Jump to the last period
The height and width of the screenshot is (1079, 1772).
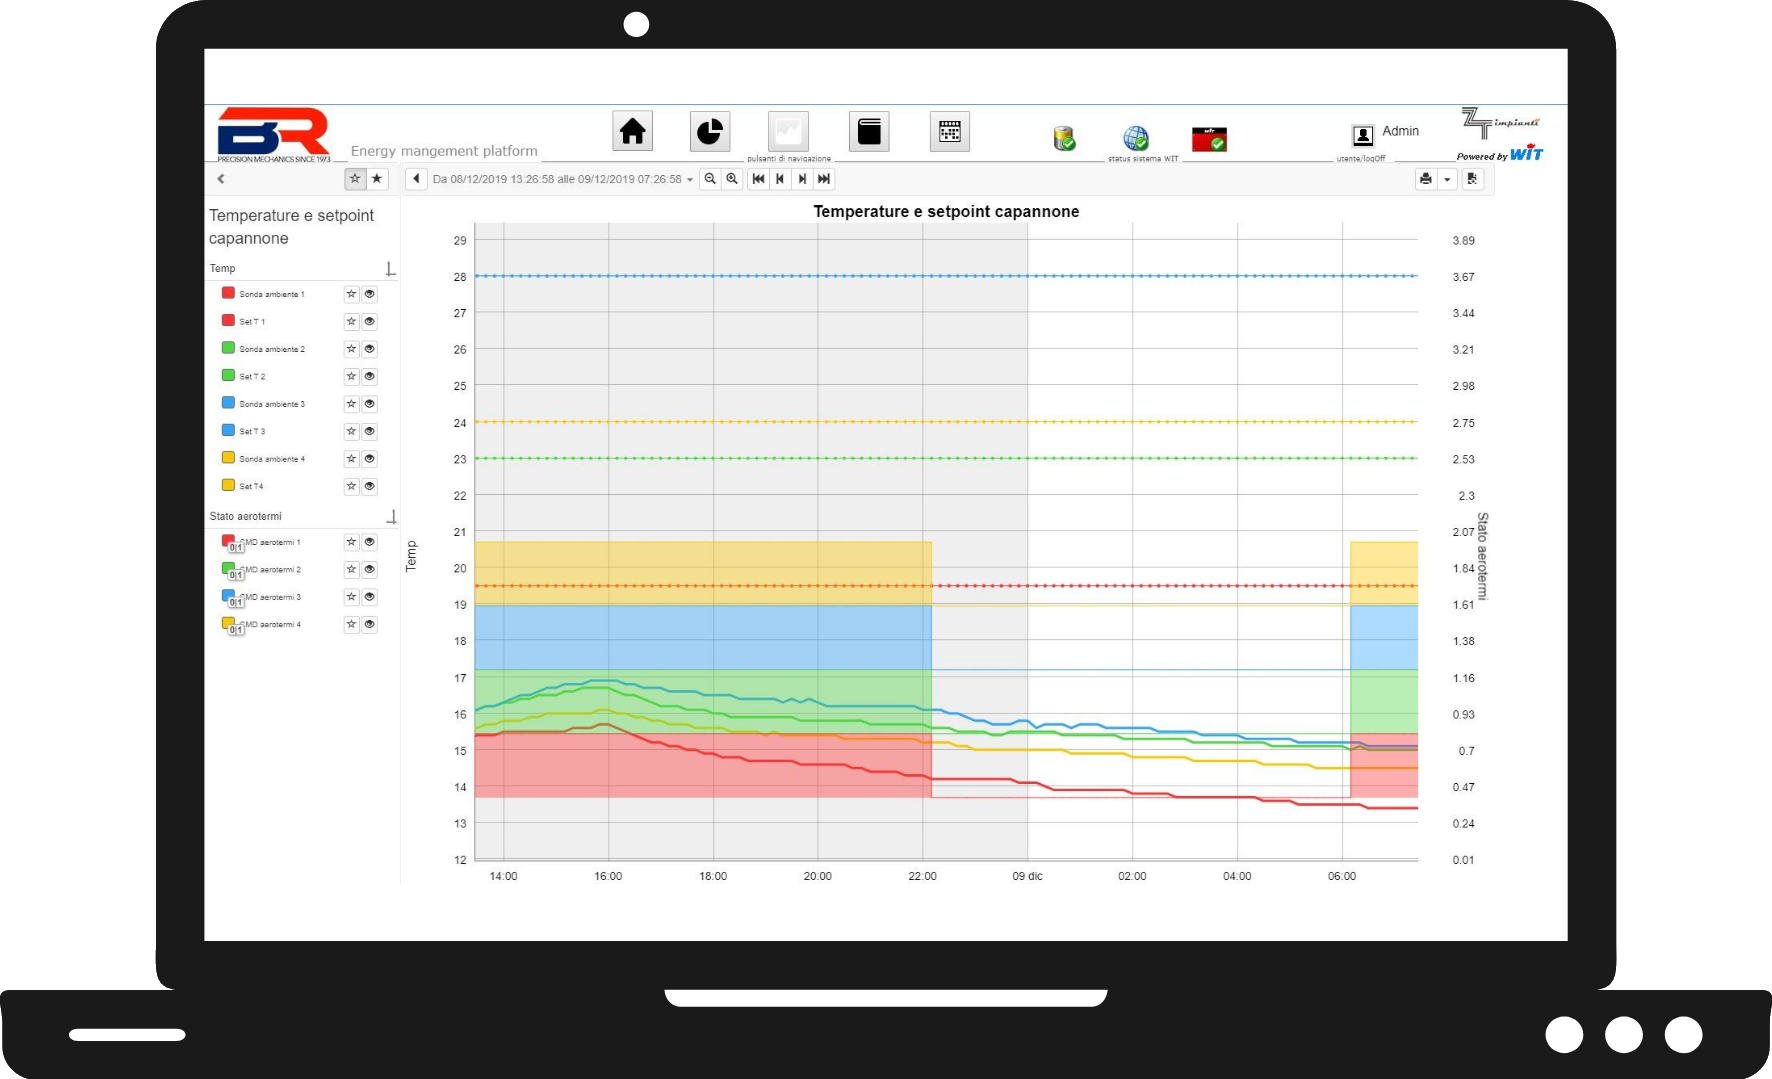[824, 179]
